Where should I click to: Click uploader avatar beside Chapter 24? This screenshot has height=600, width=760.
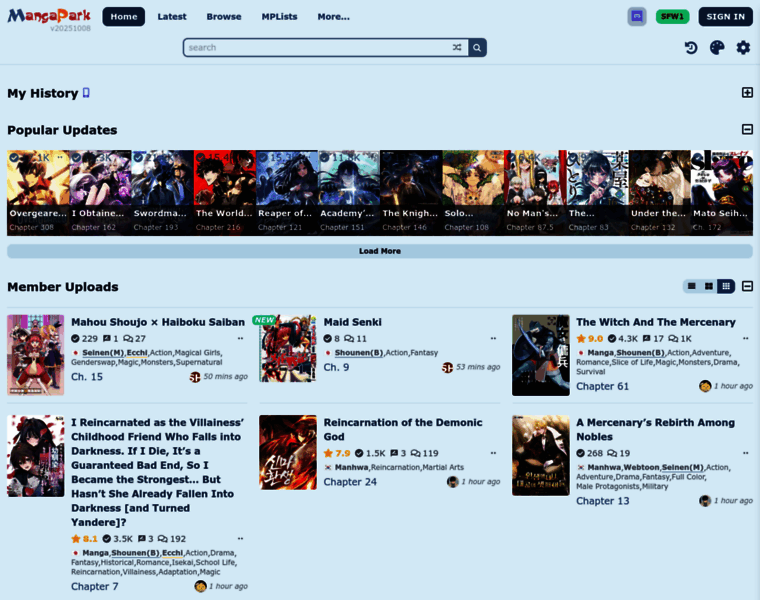[453, 482]
